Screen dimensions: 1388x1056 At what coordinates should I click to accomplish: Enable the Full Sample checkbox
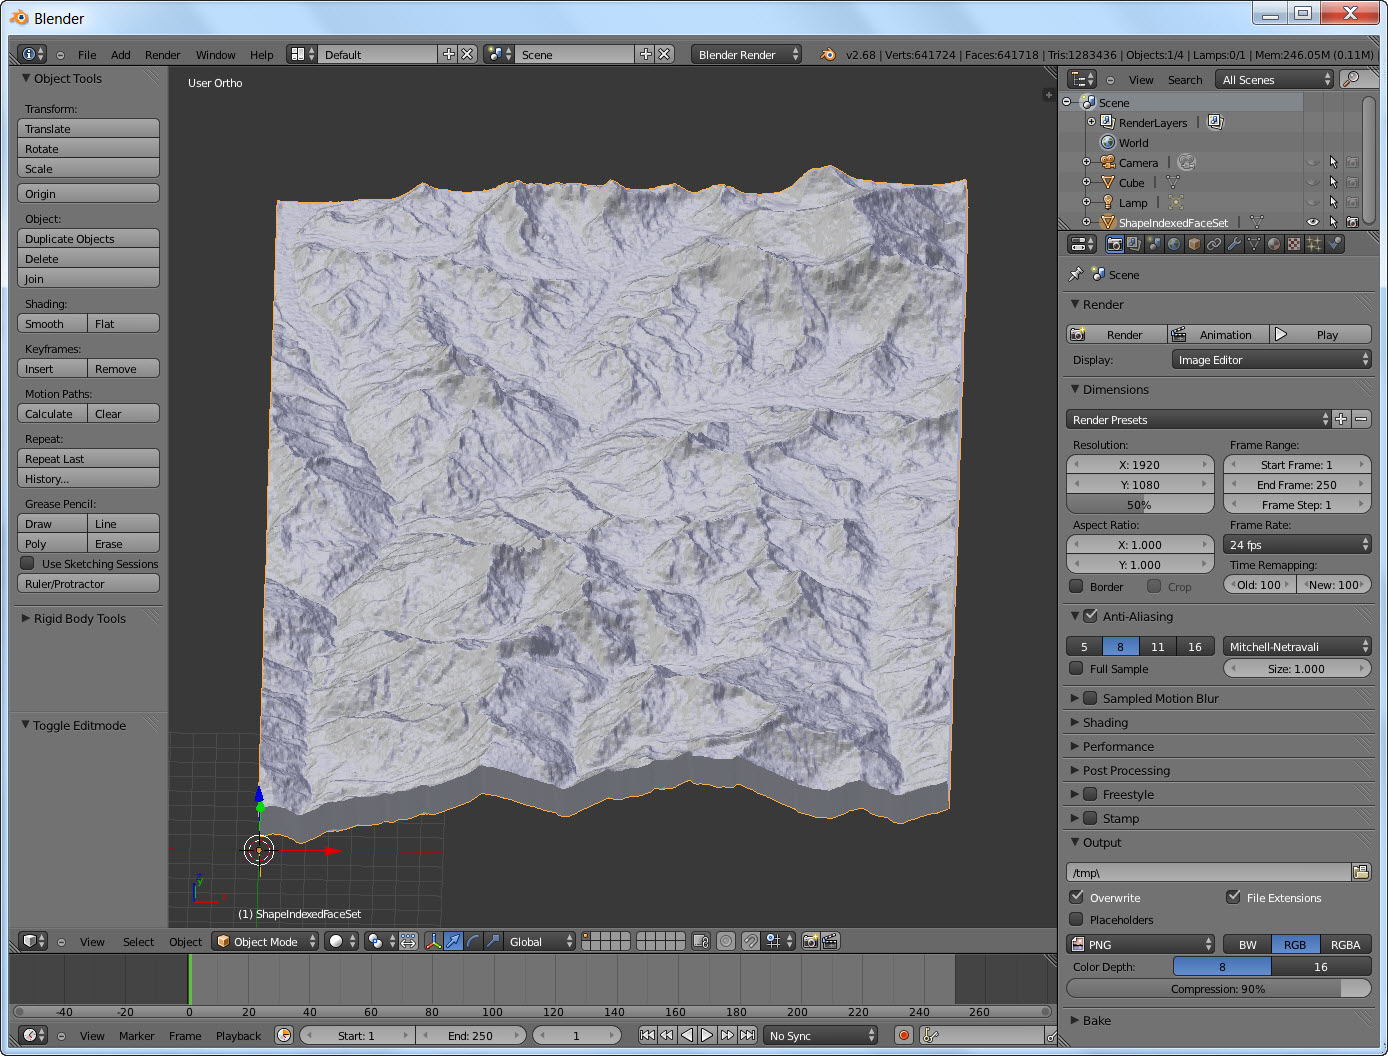(x=1077, y=669)
